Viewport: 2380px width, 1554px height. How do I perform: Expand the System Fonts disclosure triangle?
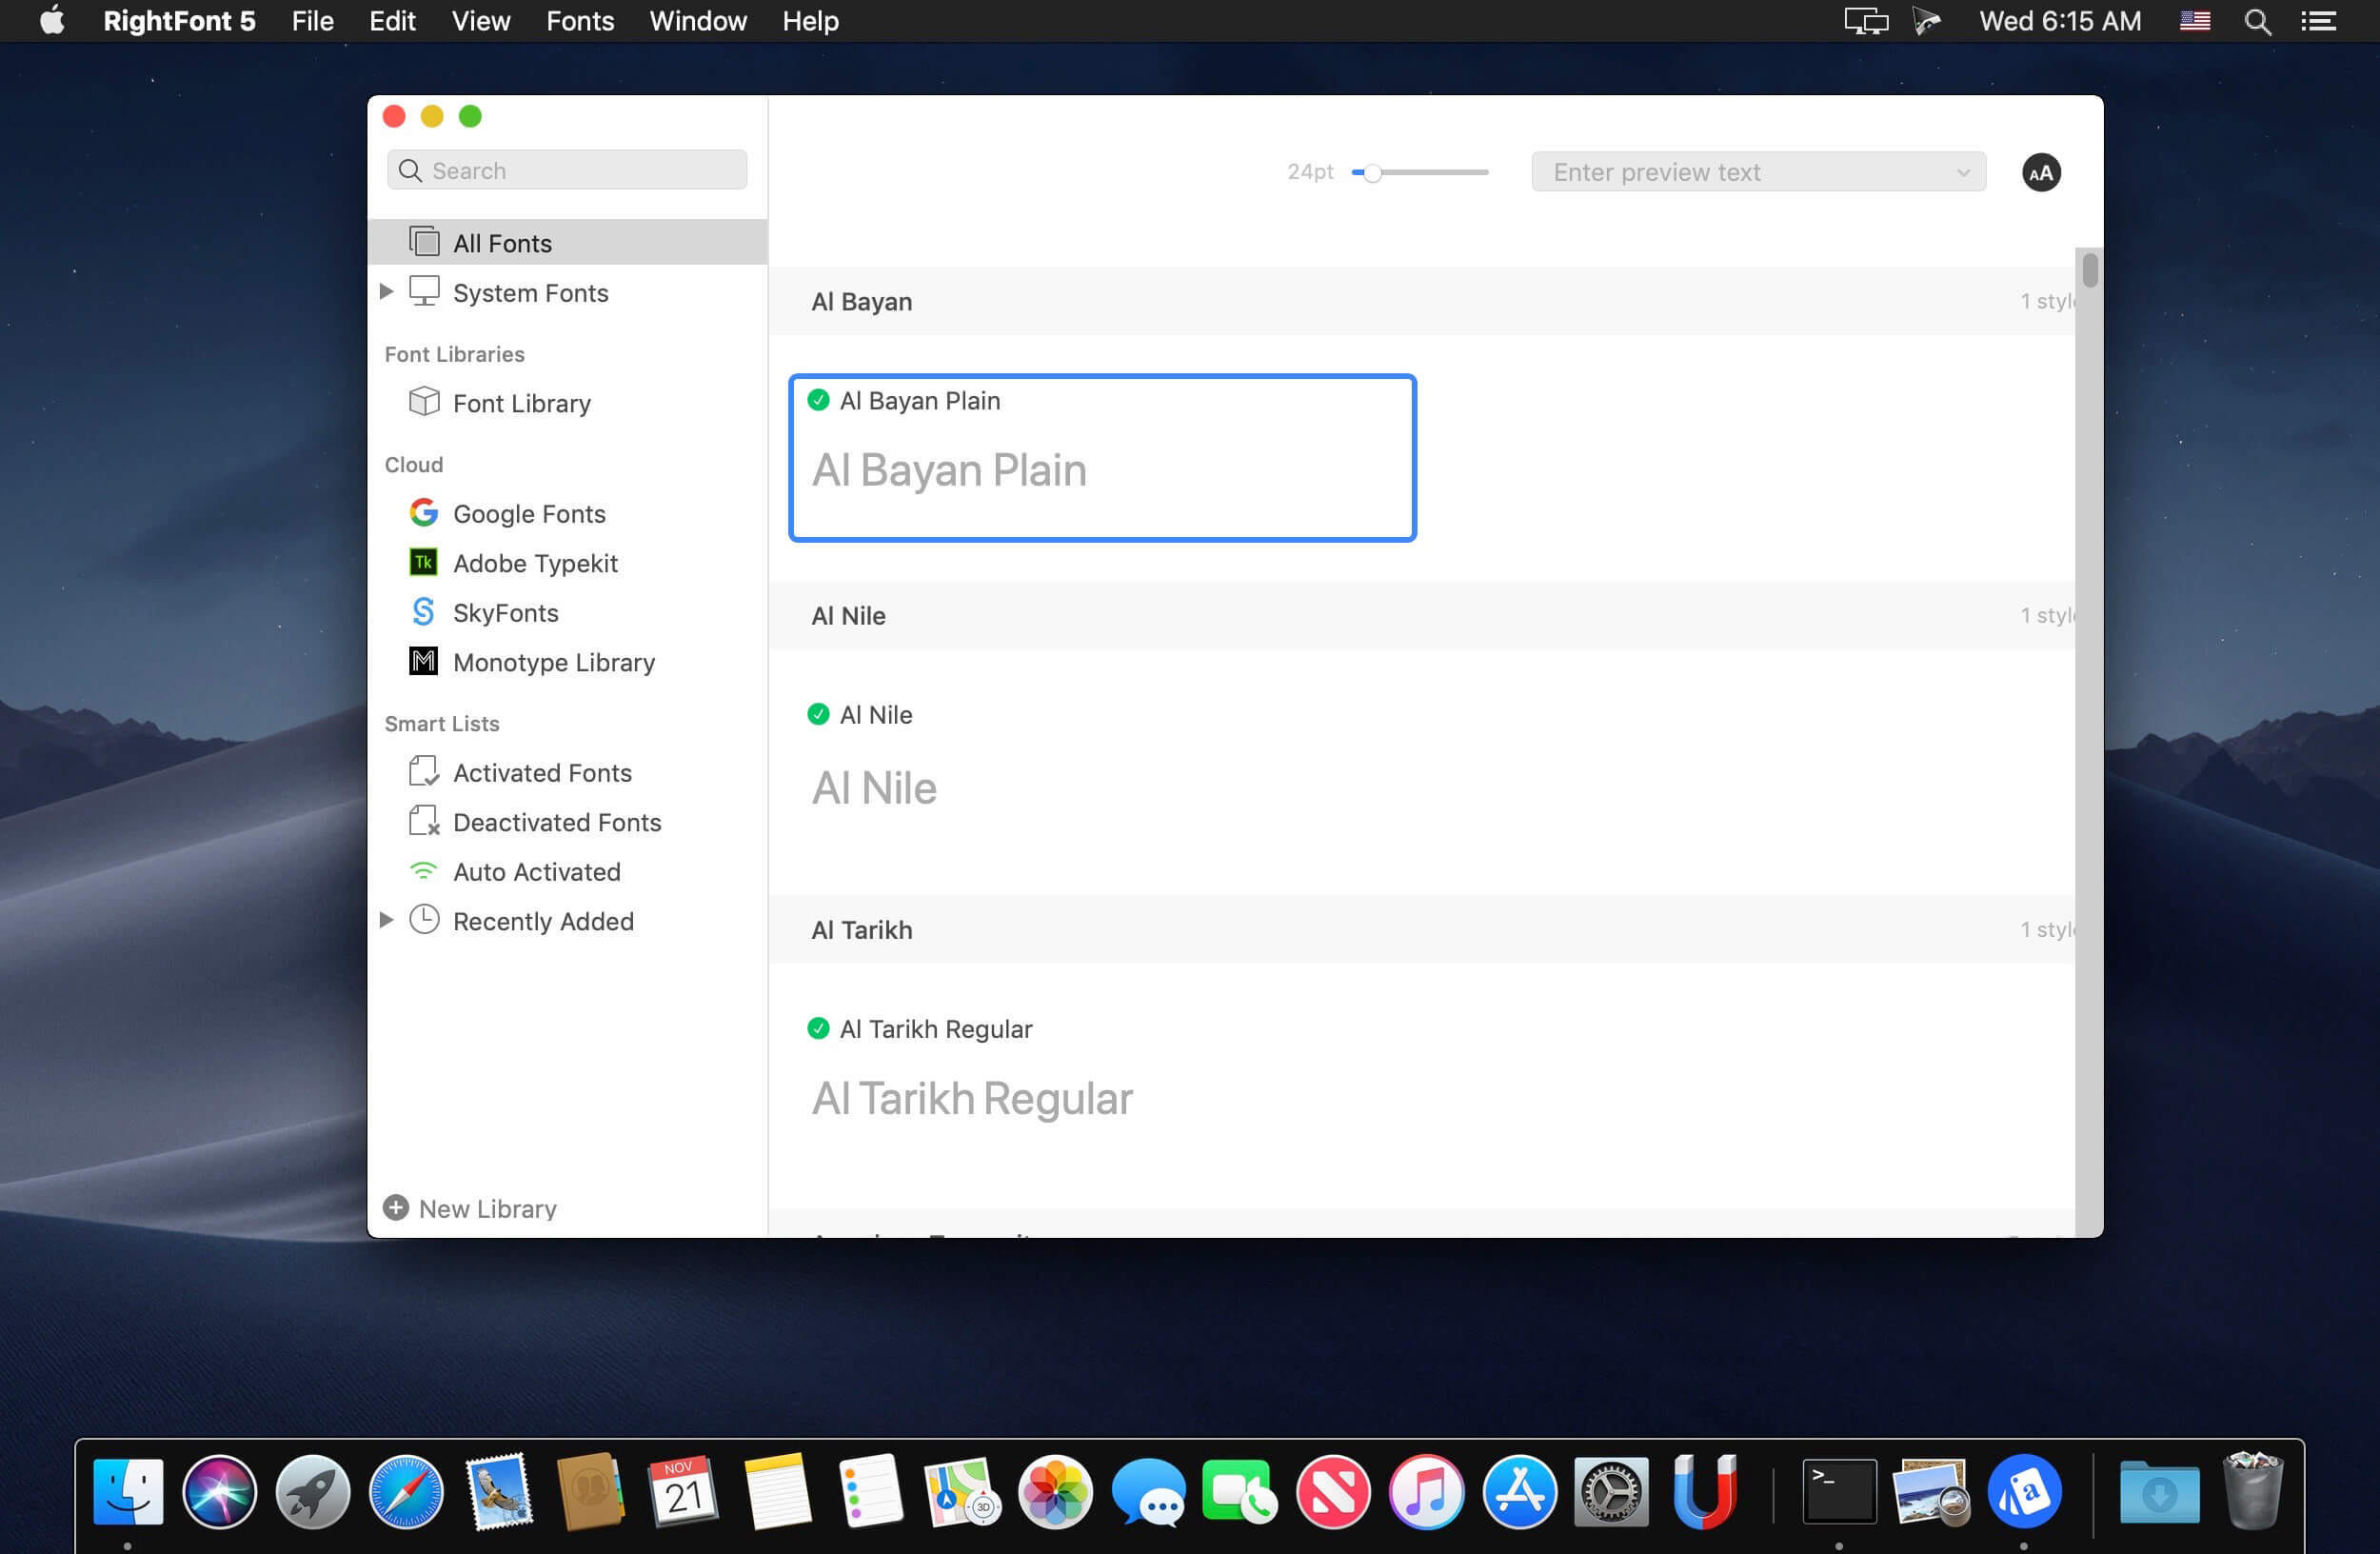click(386, 291)
